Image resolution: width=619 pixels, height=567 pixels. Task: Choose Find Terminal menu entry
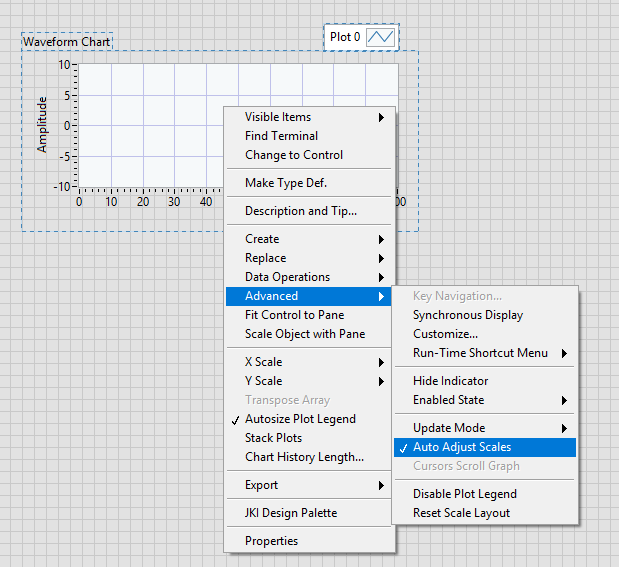coord(281,136)
